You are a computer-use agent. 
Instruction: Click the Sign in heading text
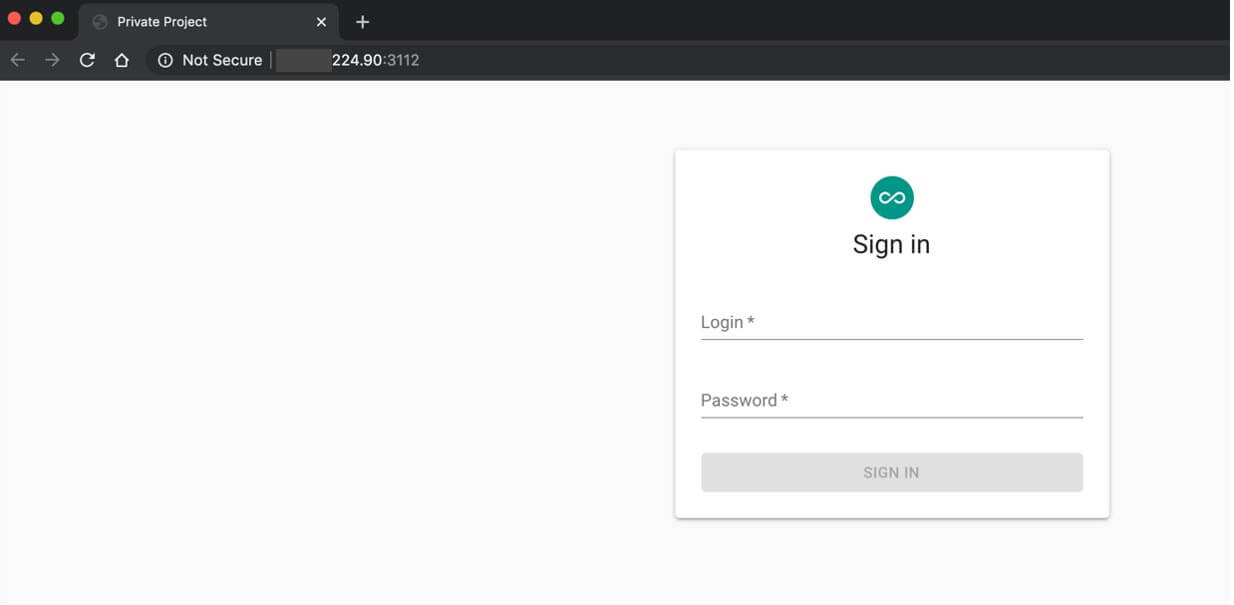pyautogui.click(x=890, y=243)
